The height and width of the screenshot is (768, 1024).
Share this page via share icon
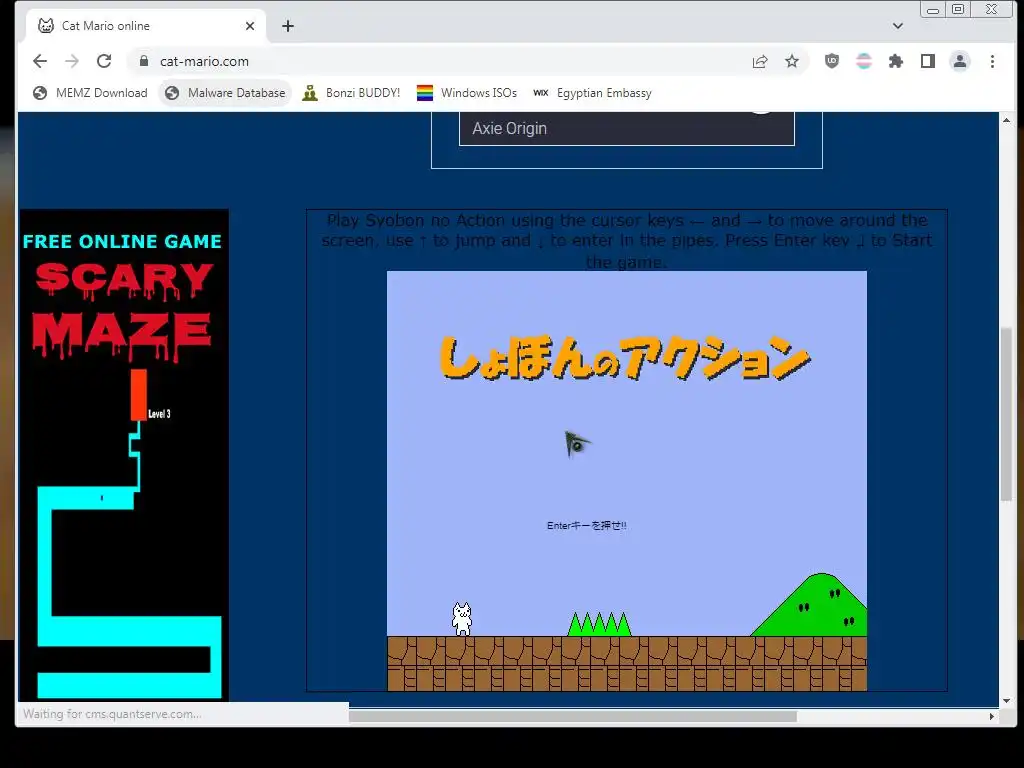760,61
